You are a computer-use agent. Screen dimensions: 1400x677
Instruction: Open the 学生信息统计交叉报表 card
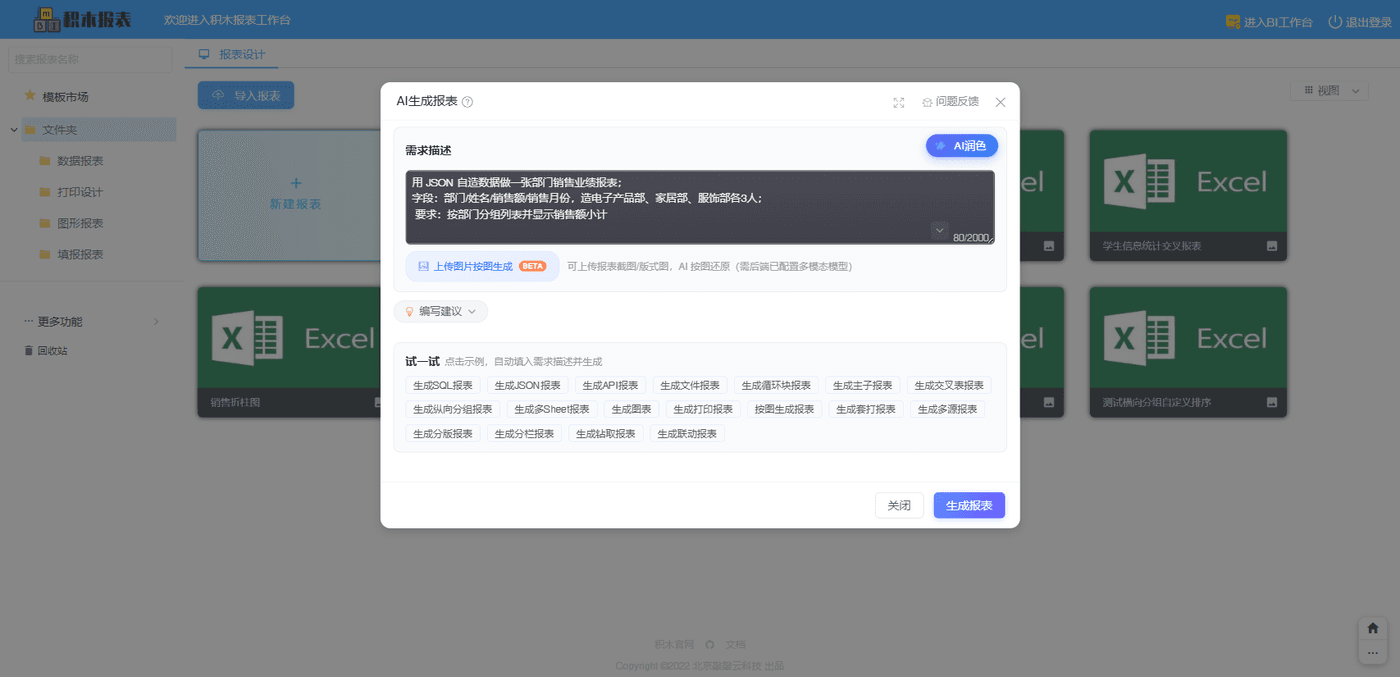(1188, 195)
